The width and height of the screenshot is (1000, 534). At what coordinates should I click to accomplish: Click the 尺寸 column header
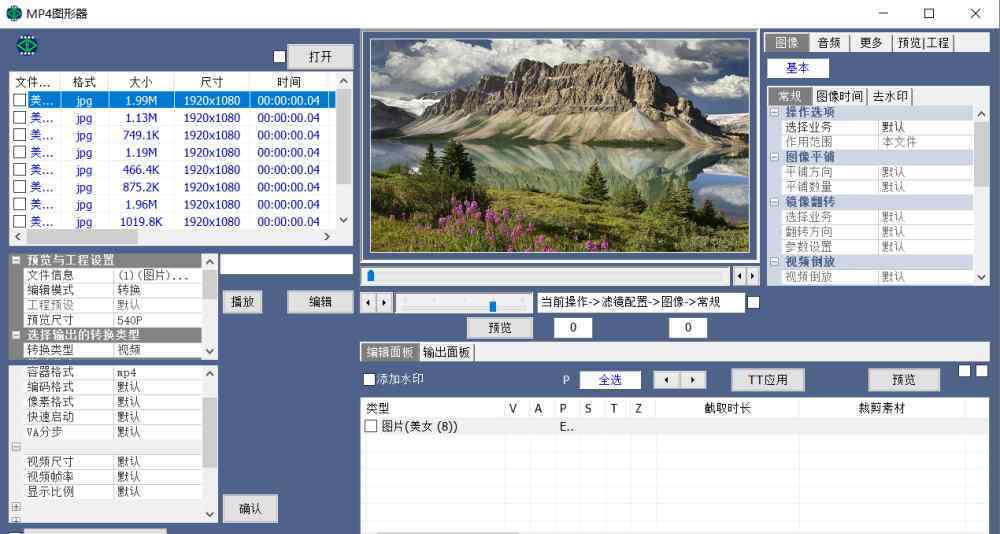pyautogui.click(x=212, y=82)
